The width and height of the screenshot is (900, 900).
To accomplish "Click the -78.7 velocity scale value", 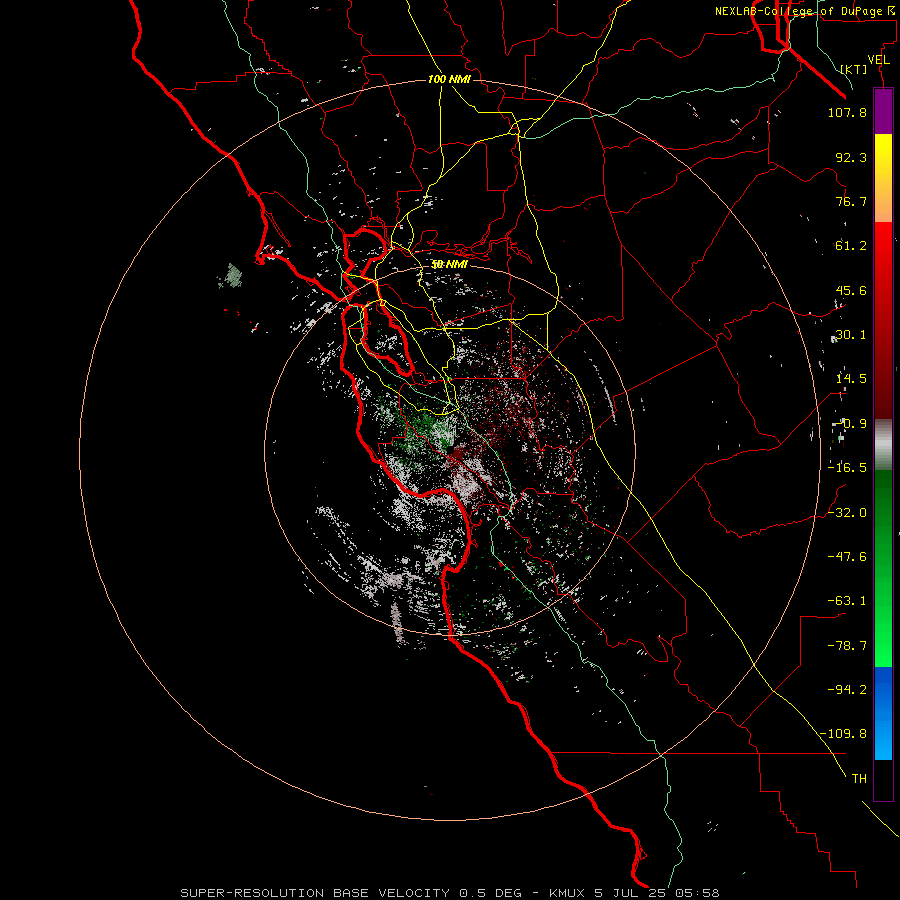I will pos(847,646).
